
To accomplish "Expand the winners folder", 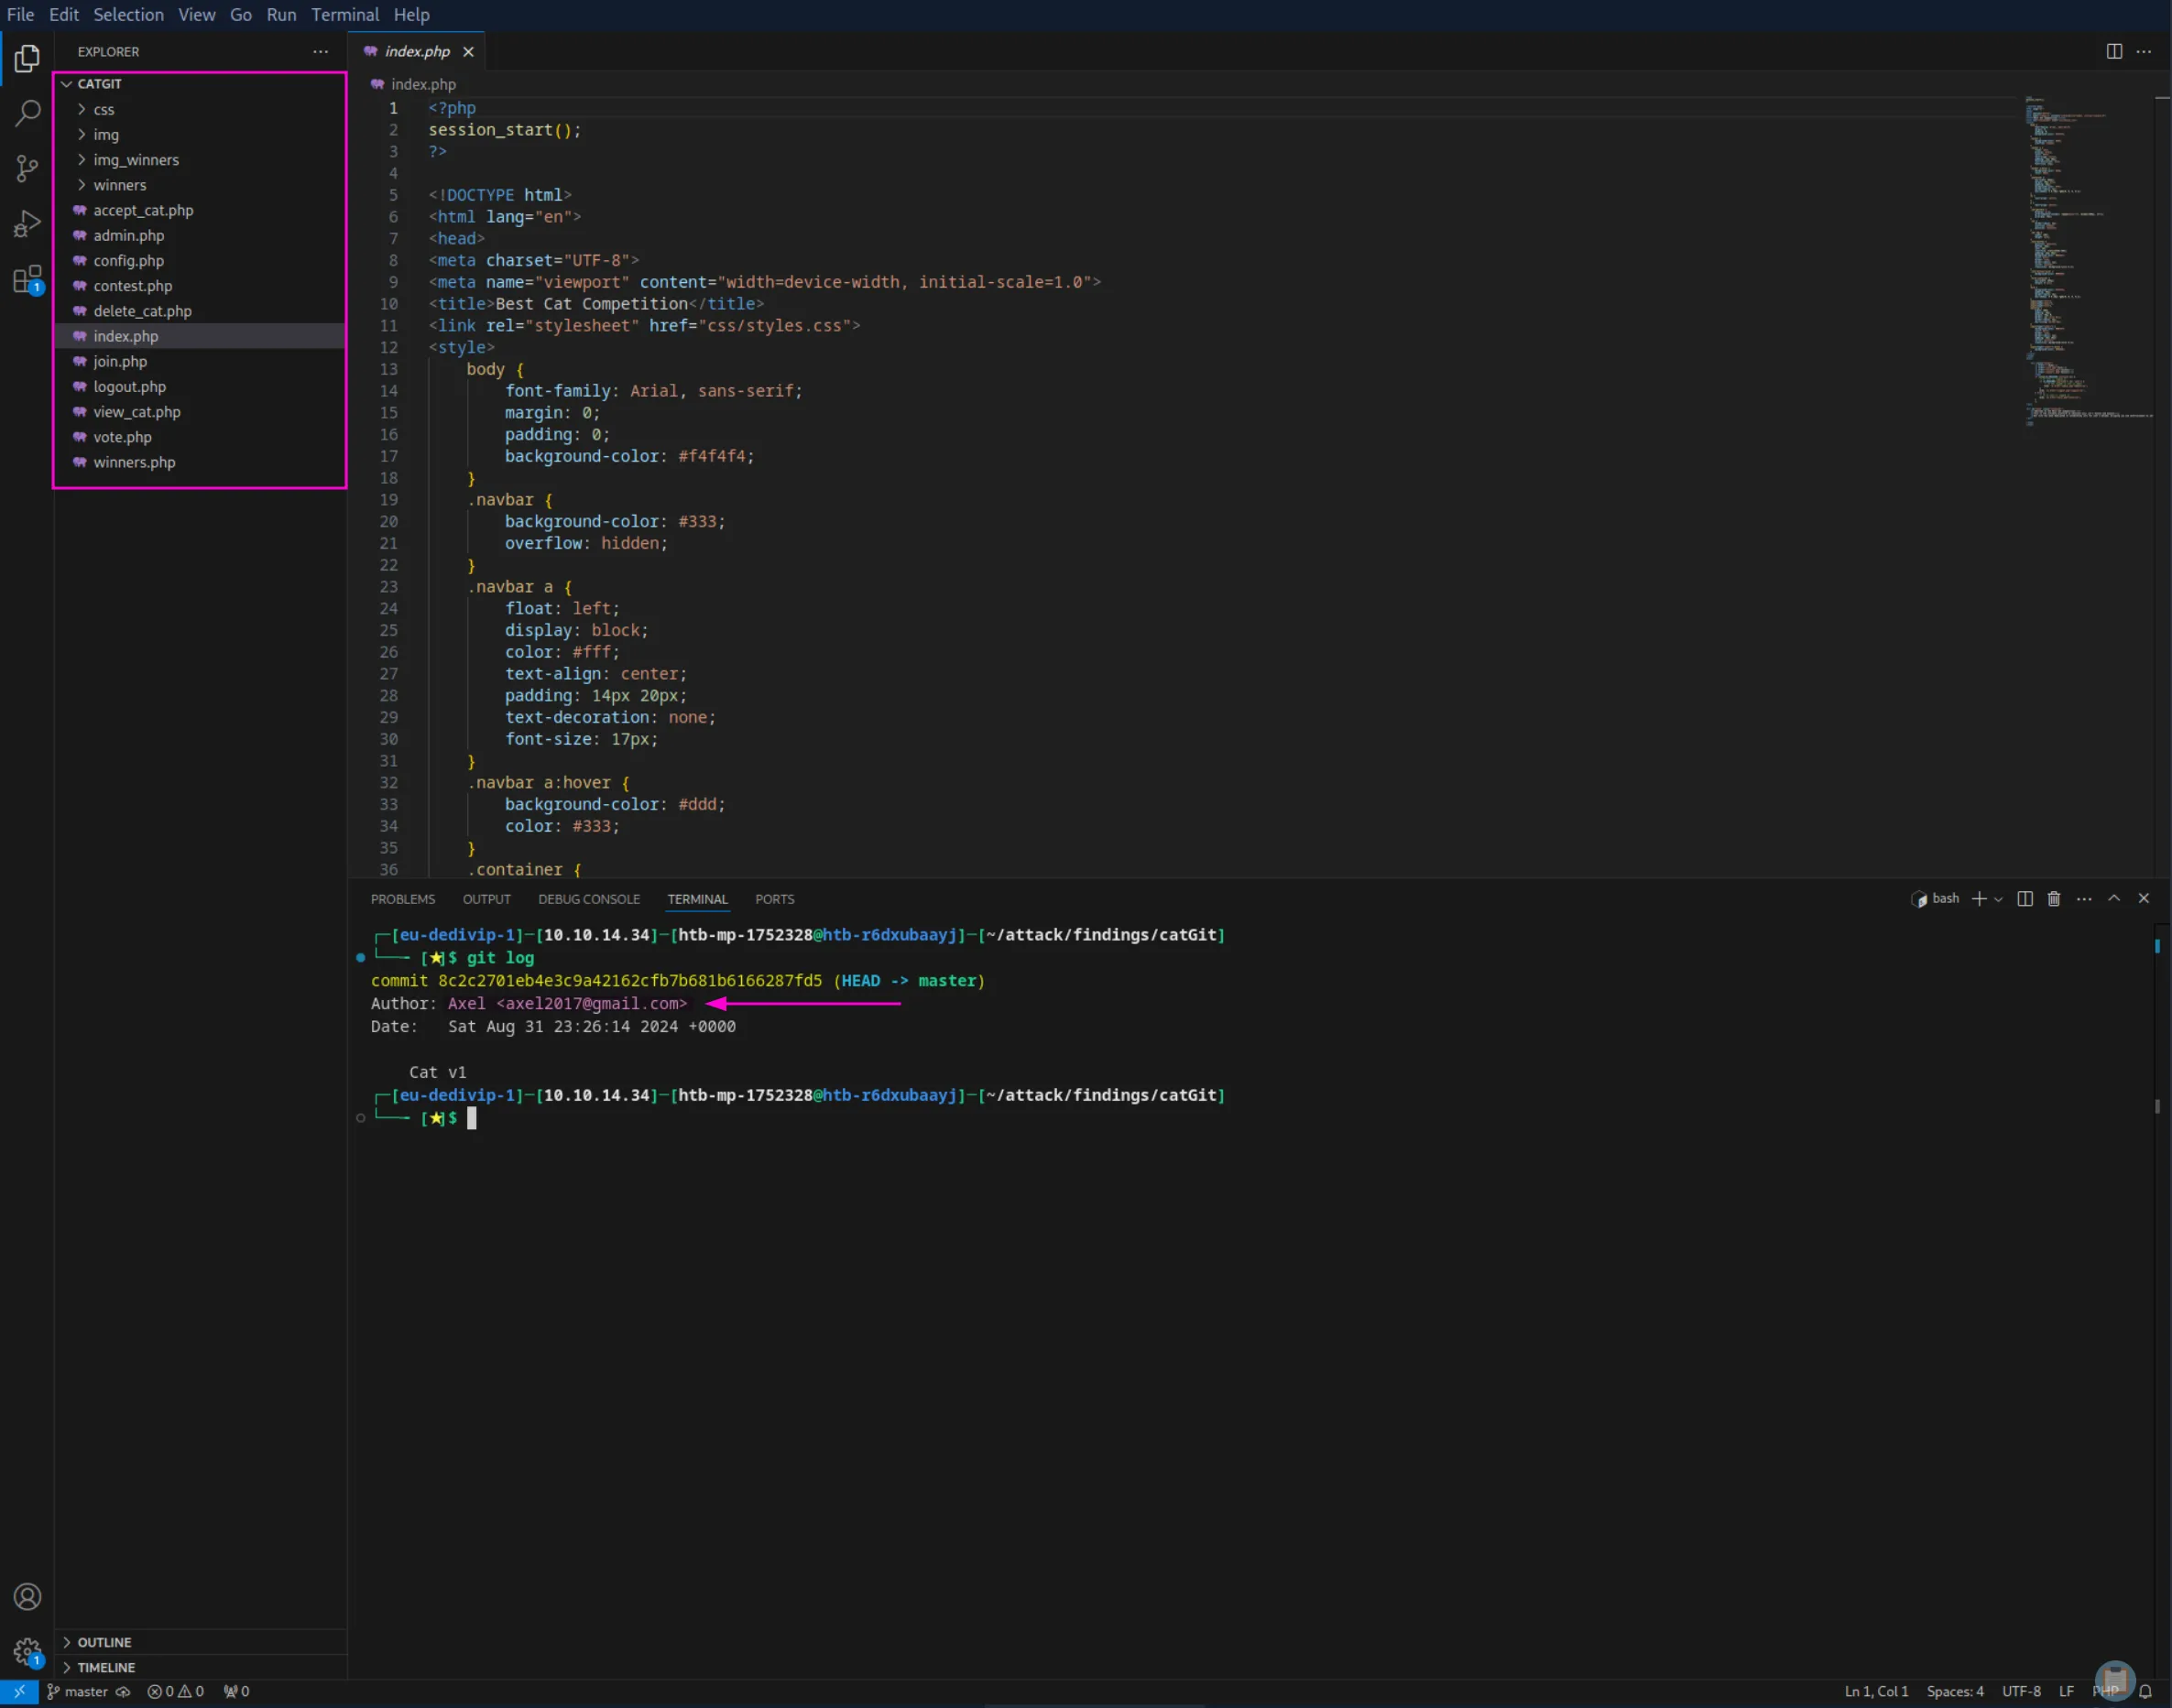I will 200,185.
